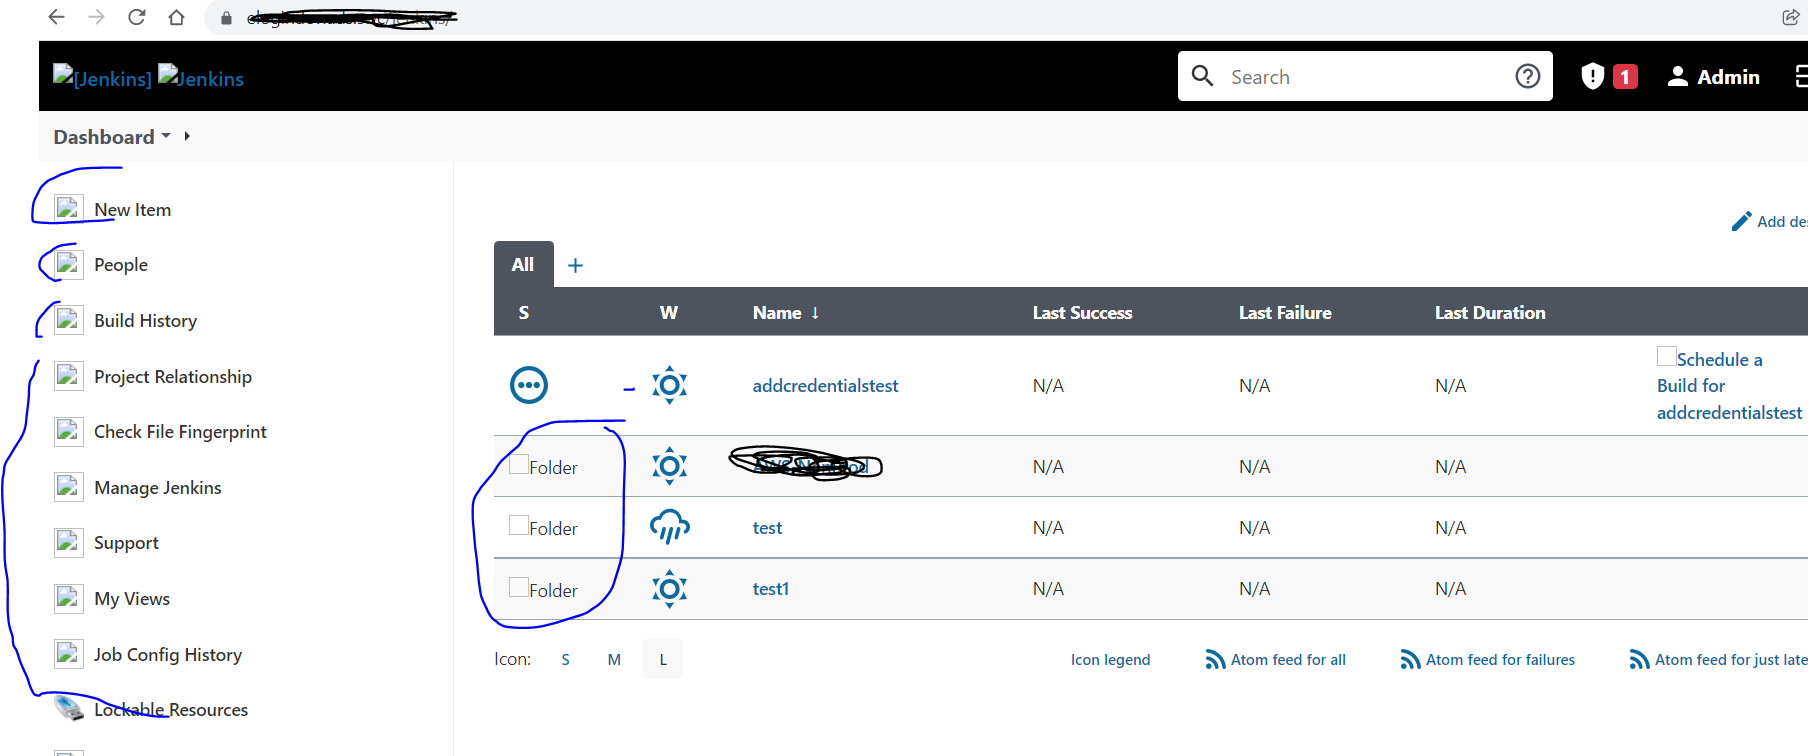Click rainy weather icon for test
This screenshot has width=1808, height=756.
point(670,527)
